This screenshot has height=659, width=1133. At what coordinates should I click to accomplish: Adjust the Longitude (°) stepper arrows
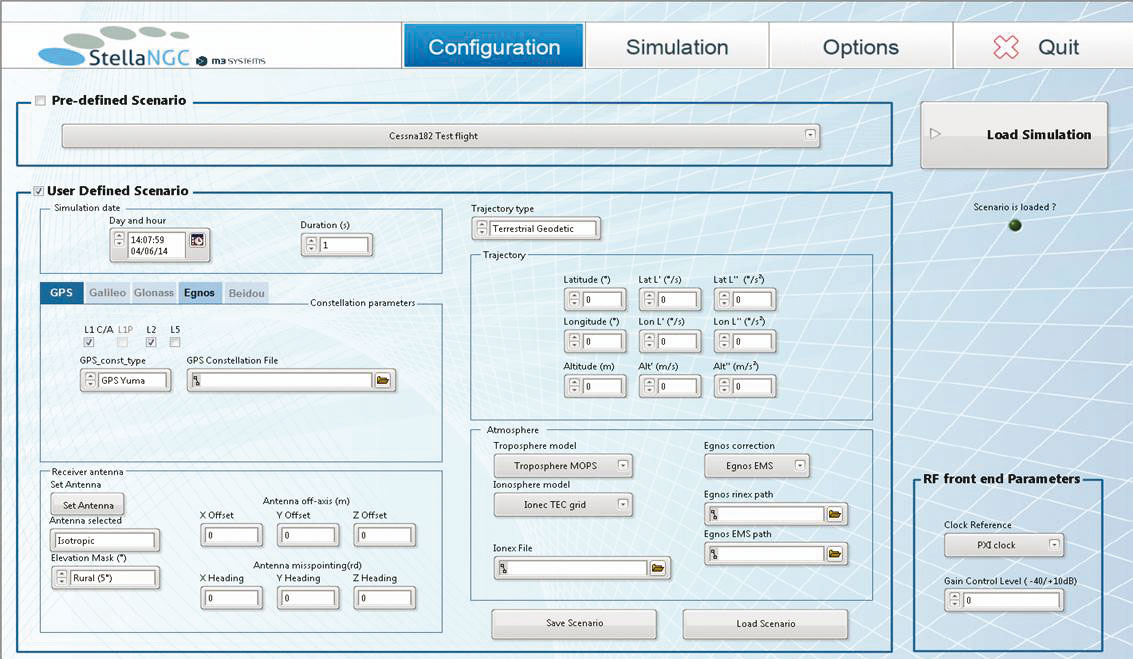click(x=574, y=341)
